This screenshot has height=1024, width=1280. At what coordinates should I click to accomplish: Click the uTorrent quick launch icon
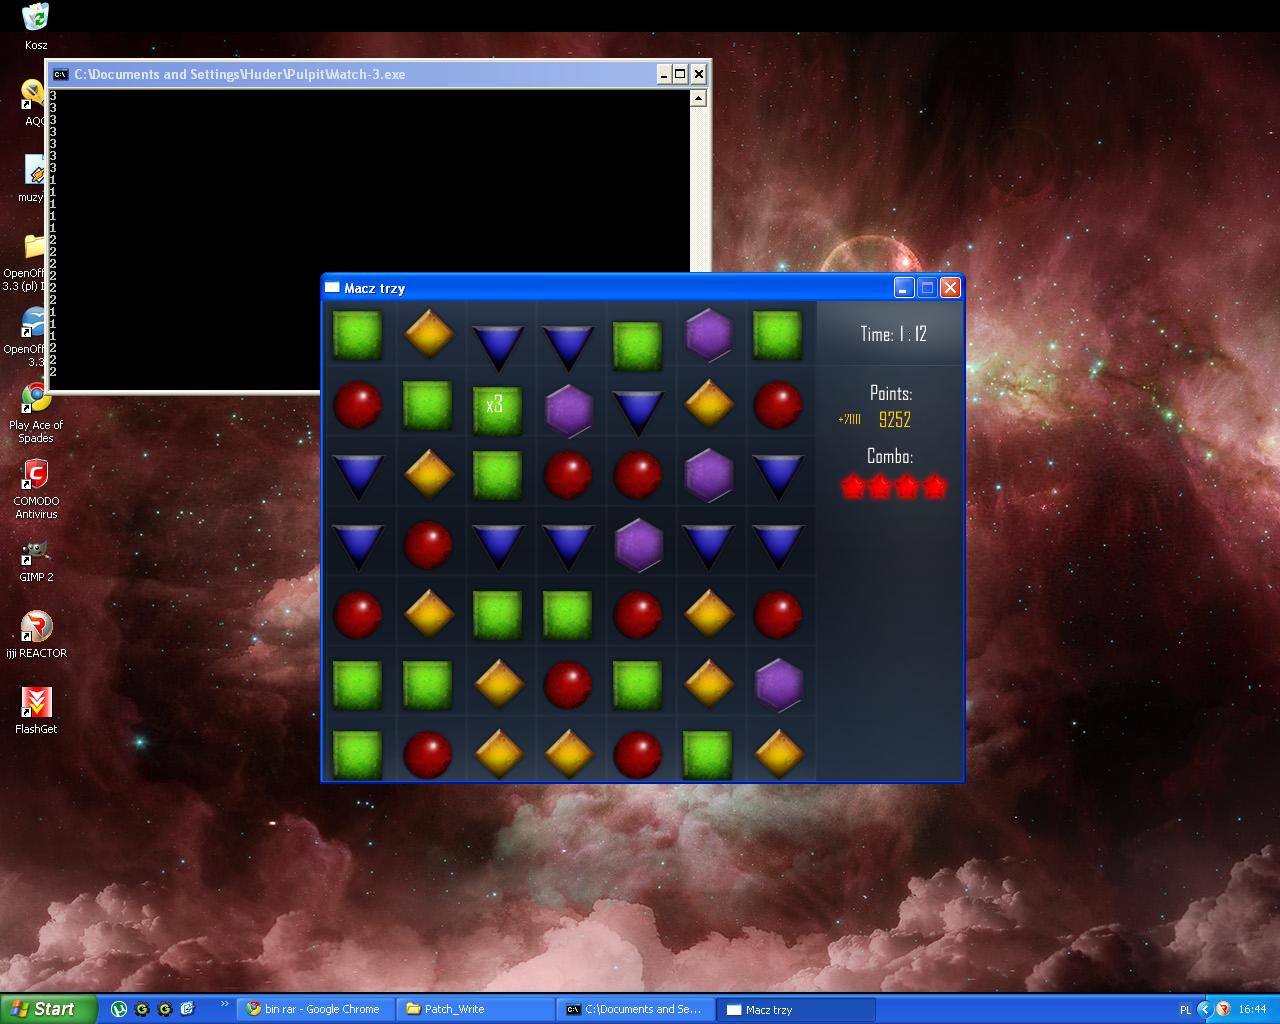click(119, 1009)
